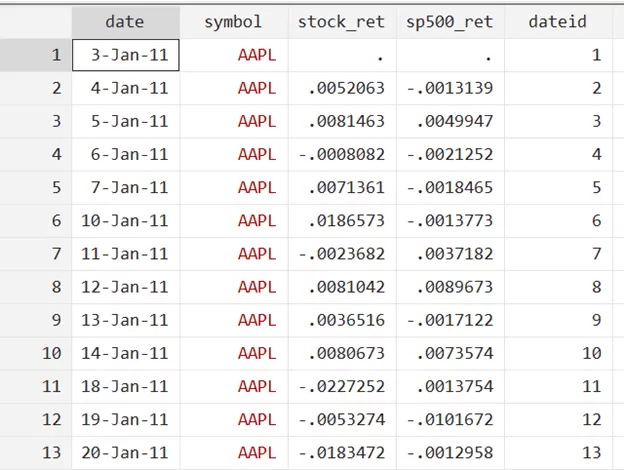Image resolution: width=624 pixels, height=470 pixels.
Task: Click stock_ret value .0052063
Action: point(342,88)
